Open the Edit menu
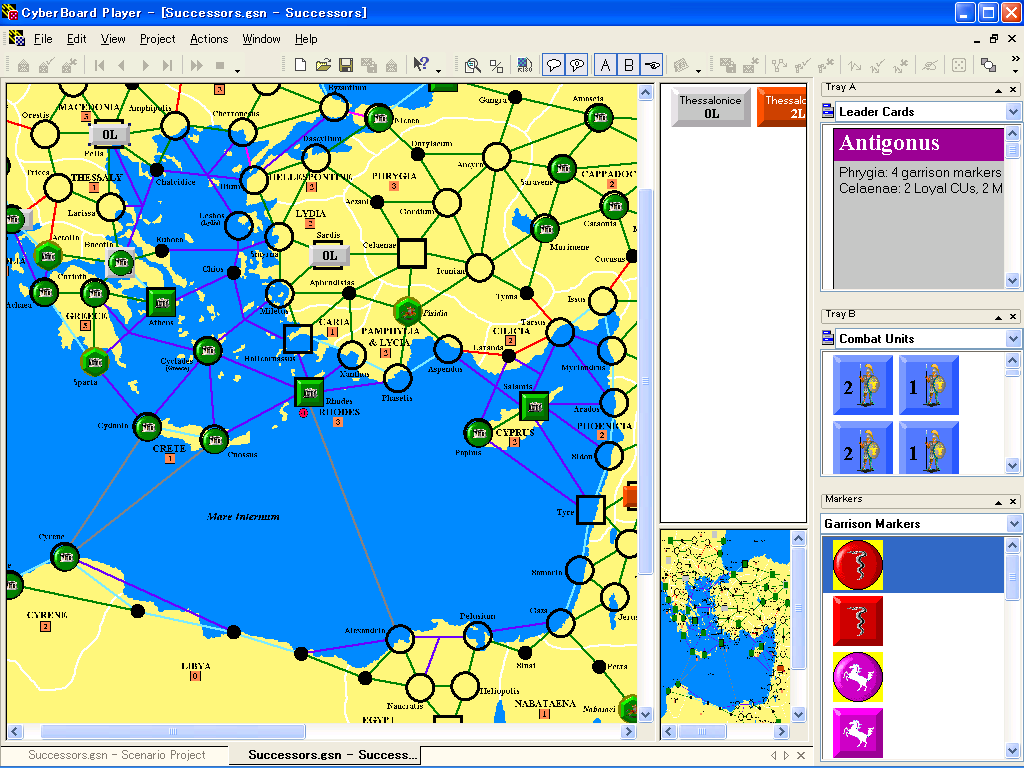The height and width of the screenshot is (768, 1024). pos(76,39)
